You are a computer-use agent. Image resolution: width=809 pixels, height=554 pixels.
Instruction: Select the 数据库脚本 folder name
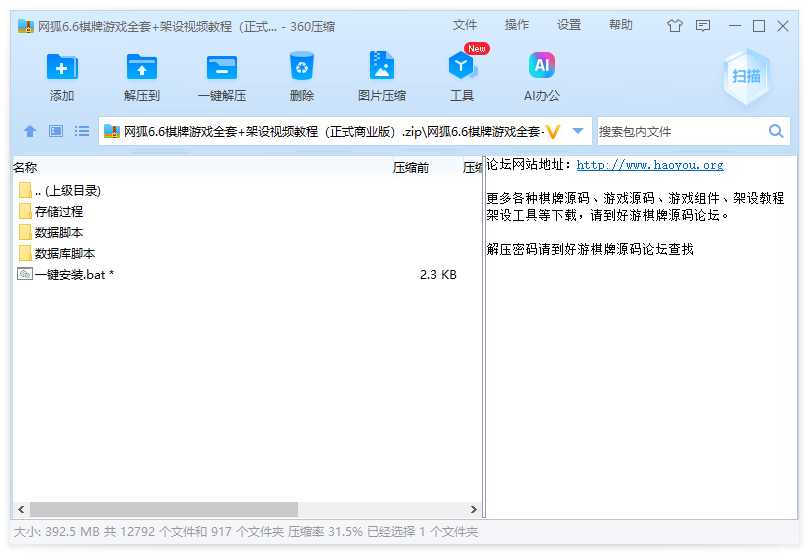[65, 254]
